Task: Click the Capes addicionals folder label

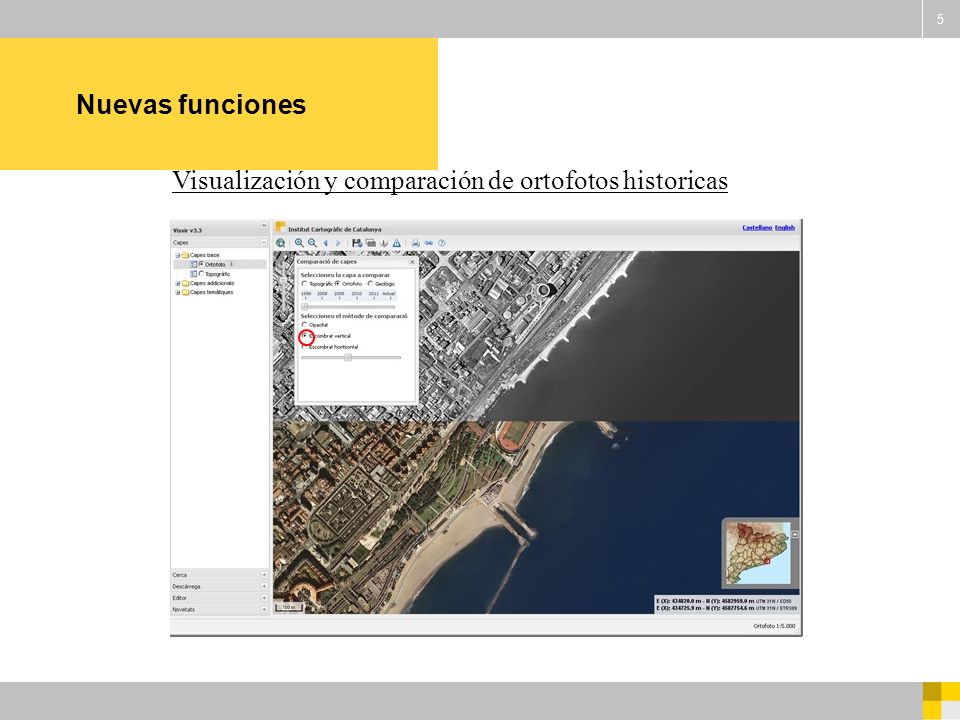Action: tap(212, 283)
